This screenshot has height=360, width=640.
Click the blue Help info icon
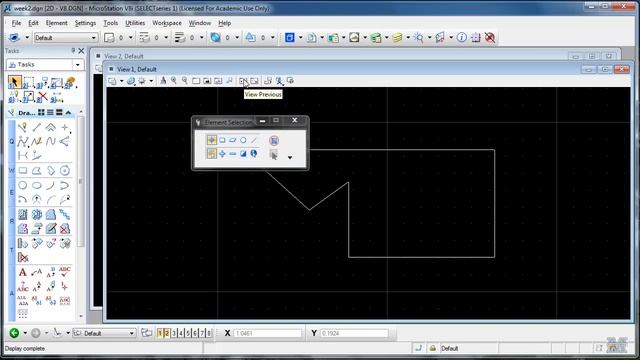[462, 38]
